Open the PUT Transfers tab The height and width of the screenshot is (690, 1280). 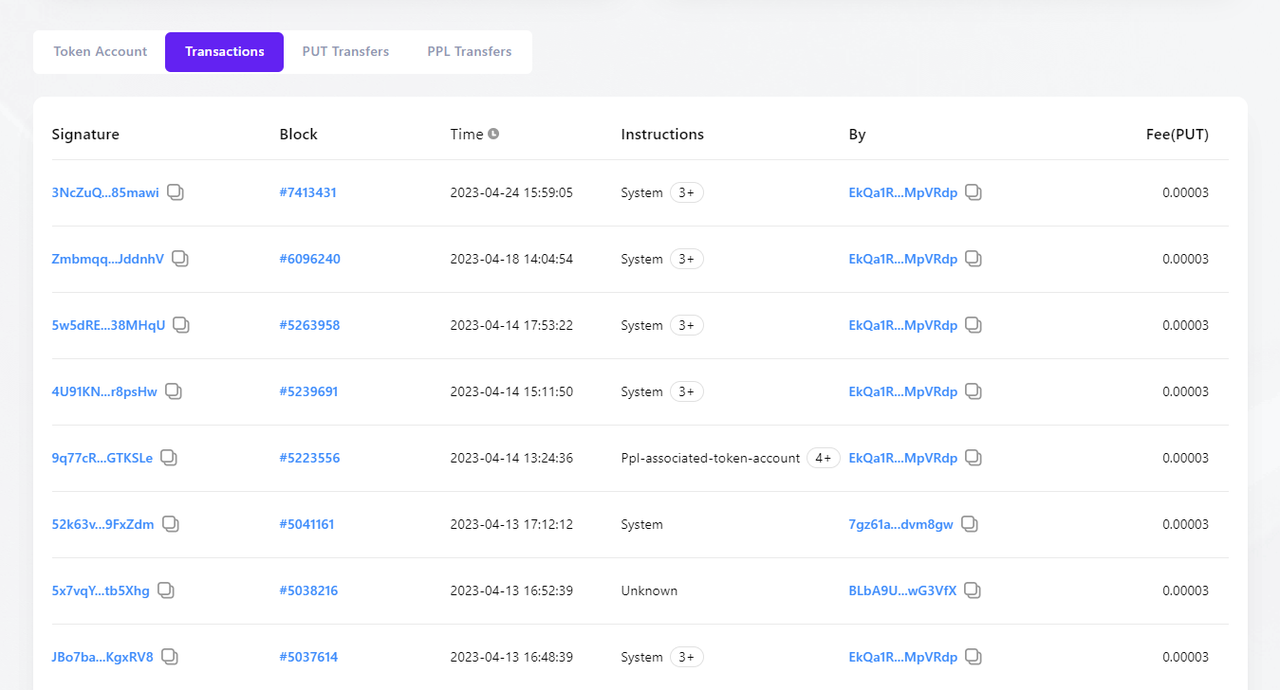(345, 52)
